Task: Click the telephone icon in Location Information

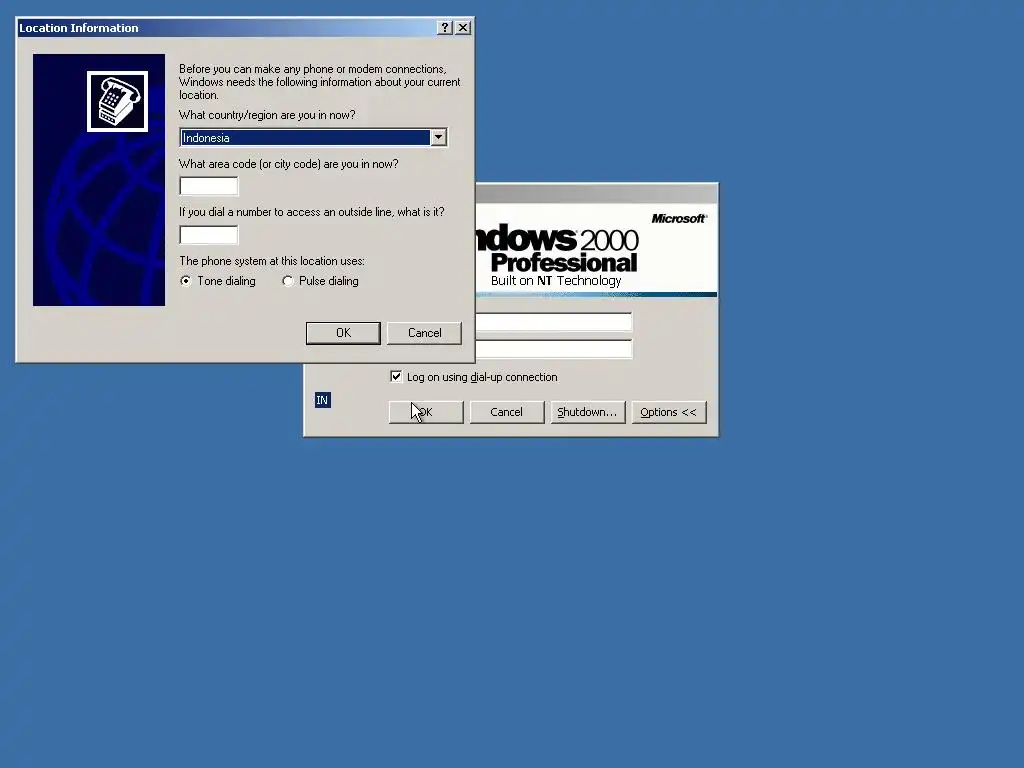Action: [118, 101]
